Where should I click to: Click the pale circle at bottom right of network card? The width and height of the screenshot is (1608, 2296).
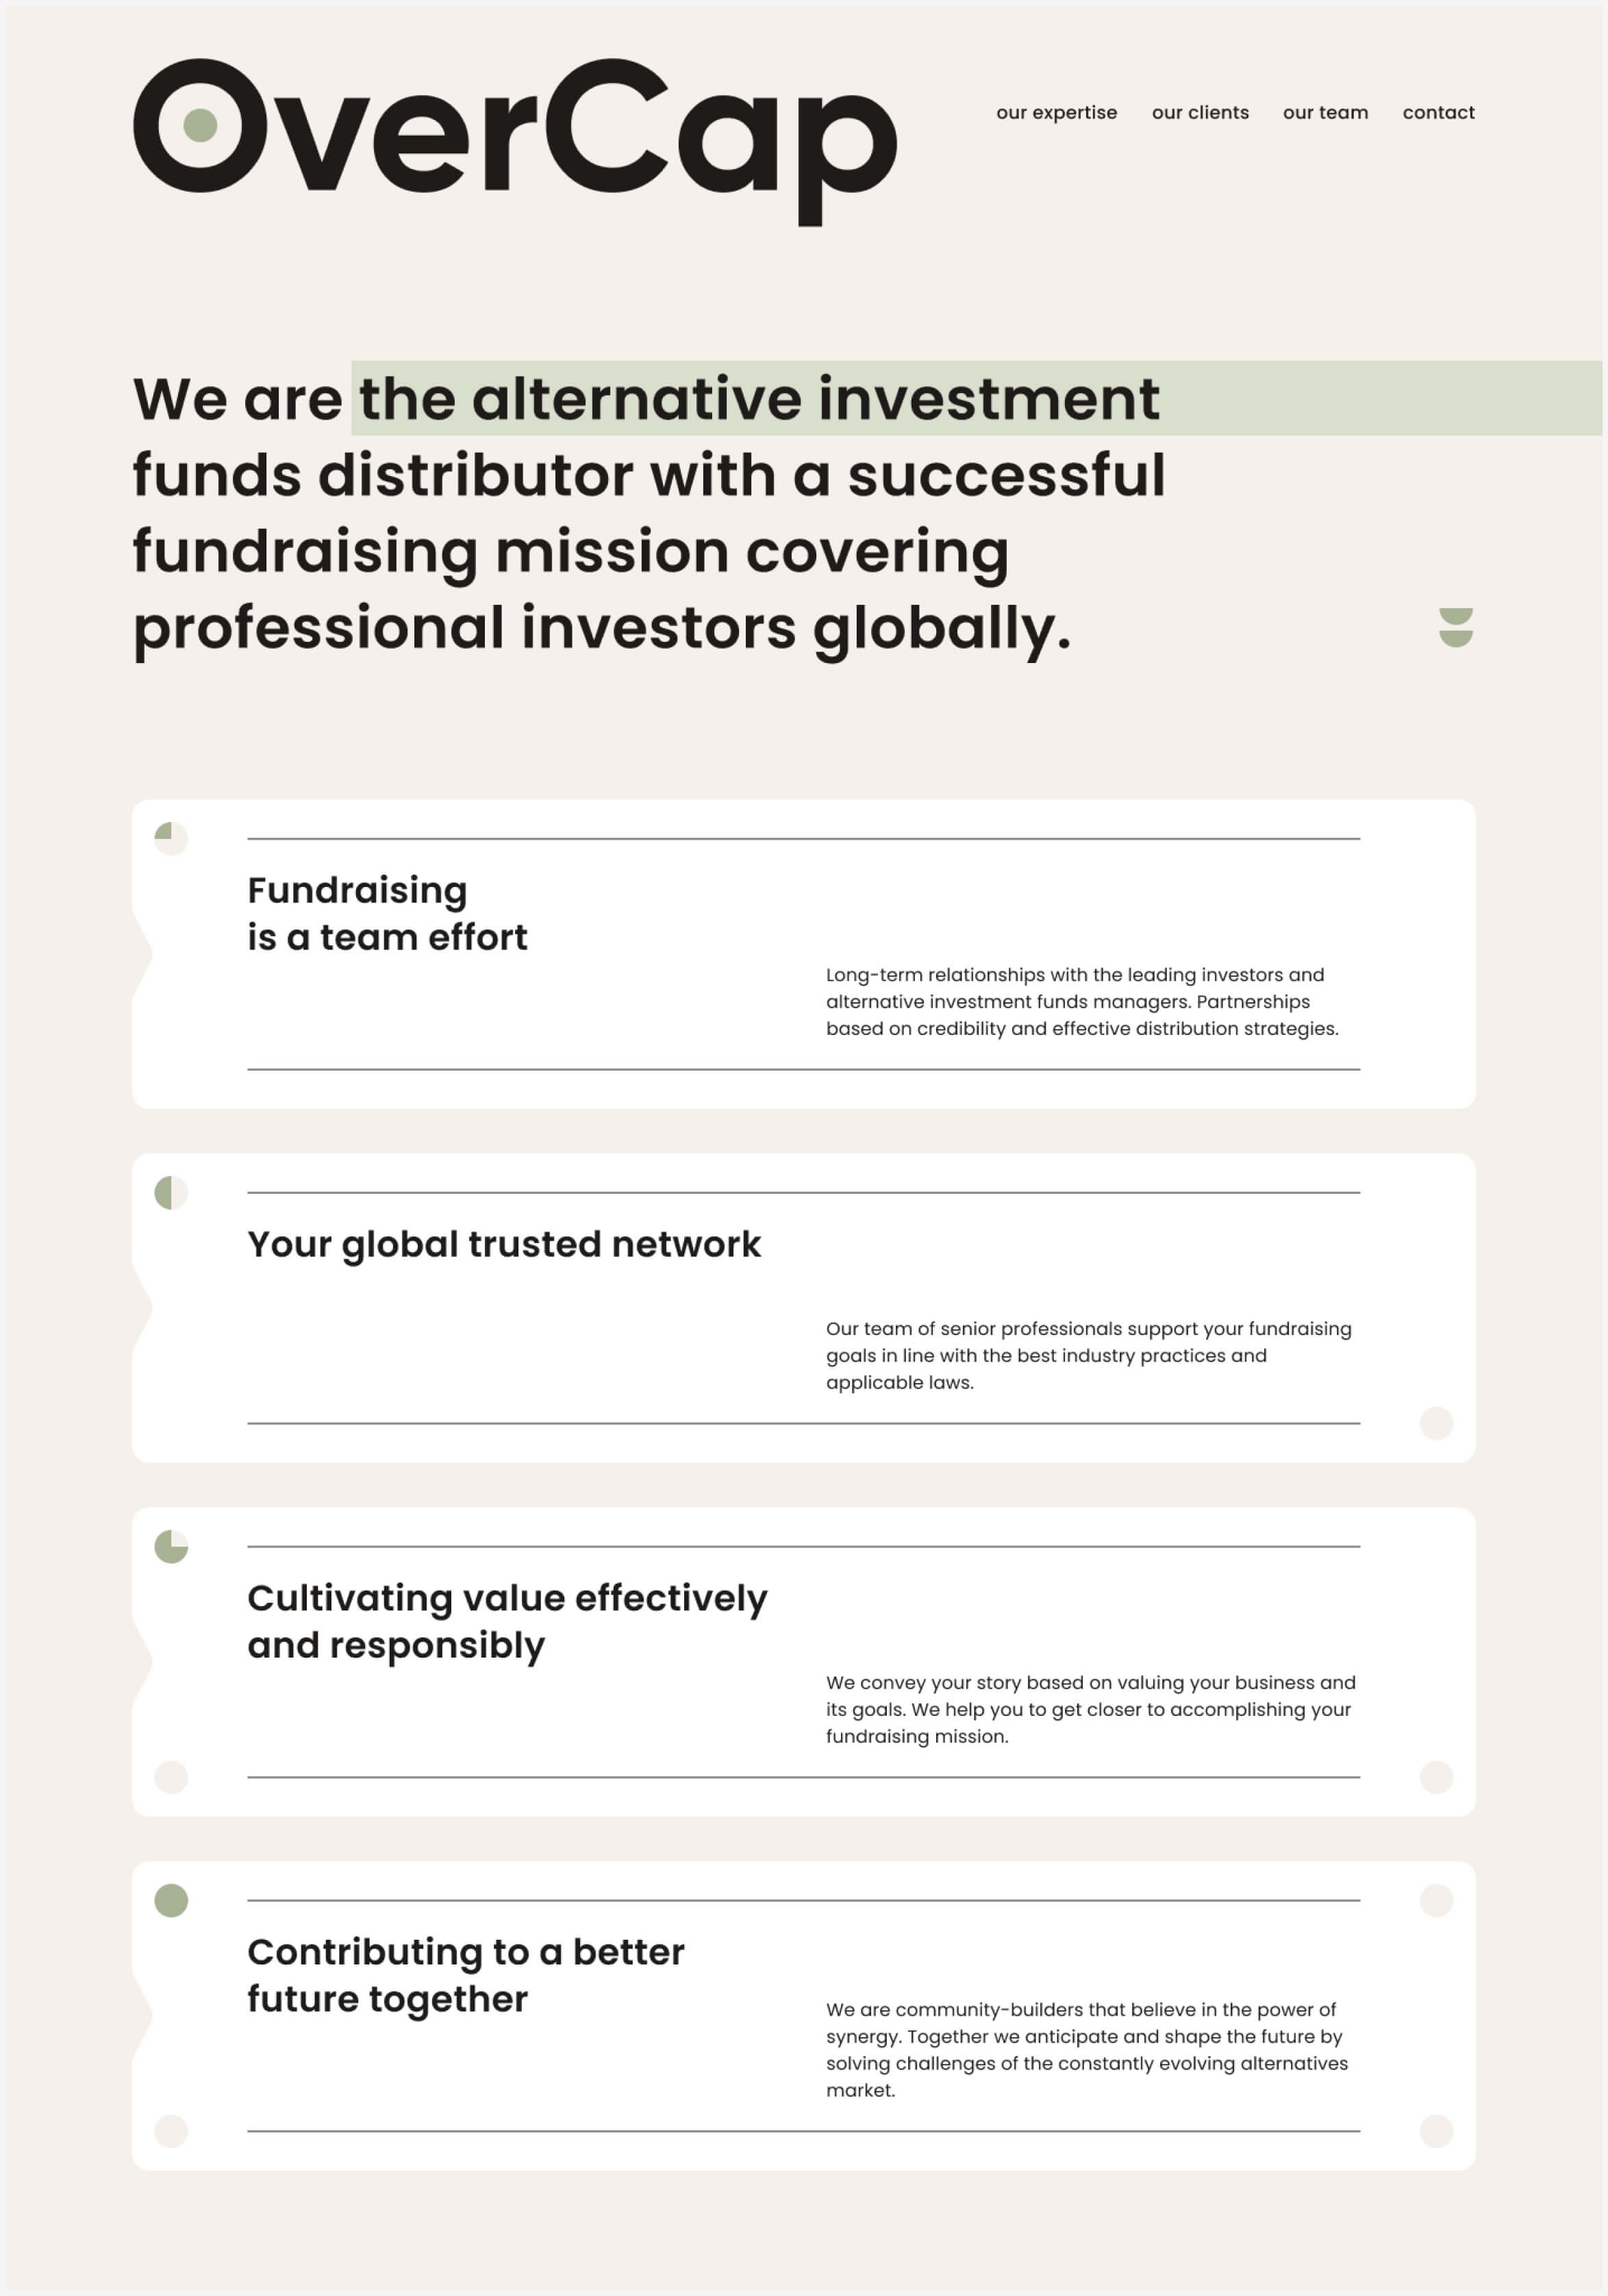tap(1436, 1423)
